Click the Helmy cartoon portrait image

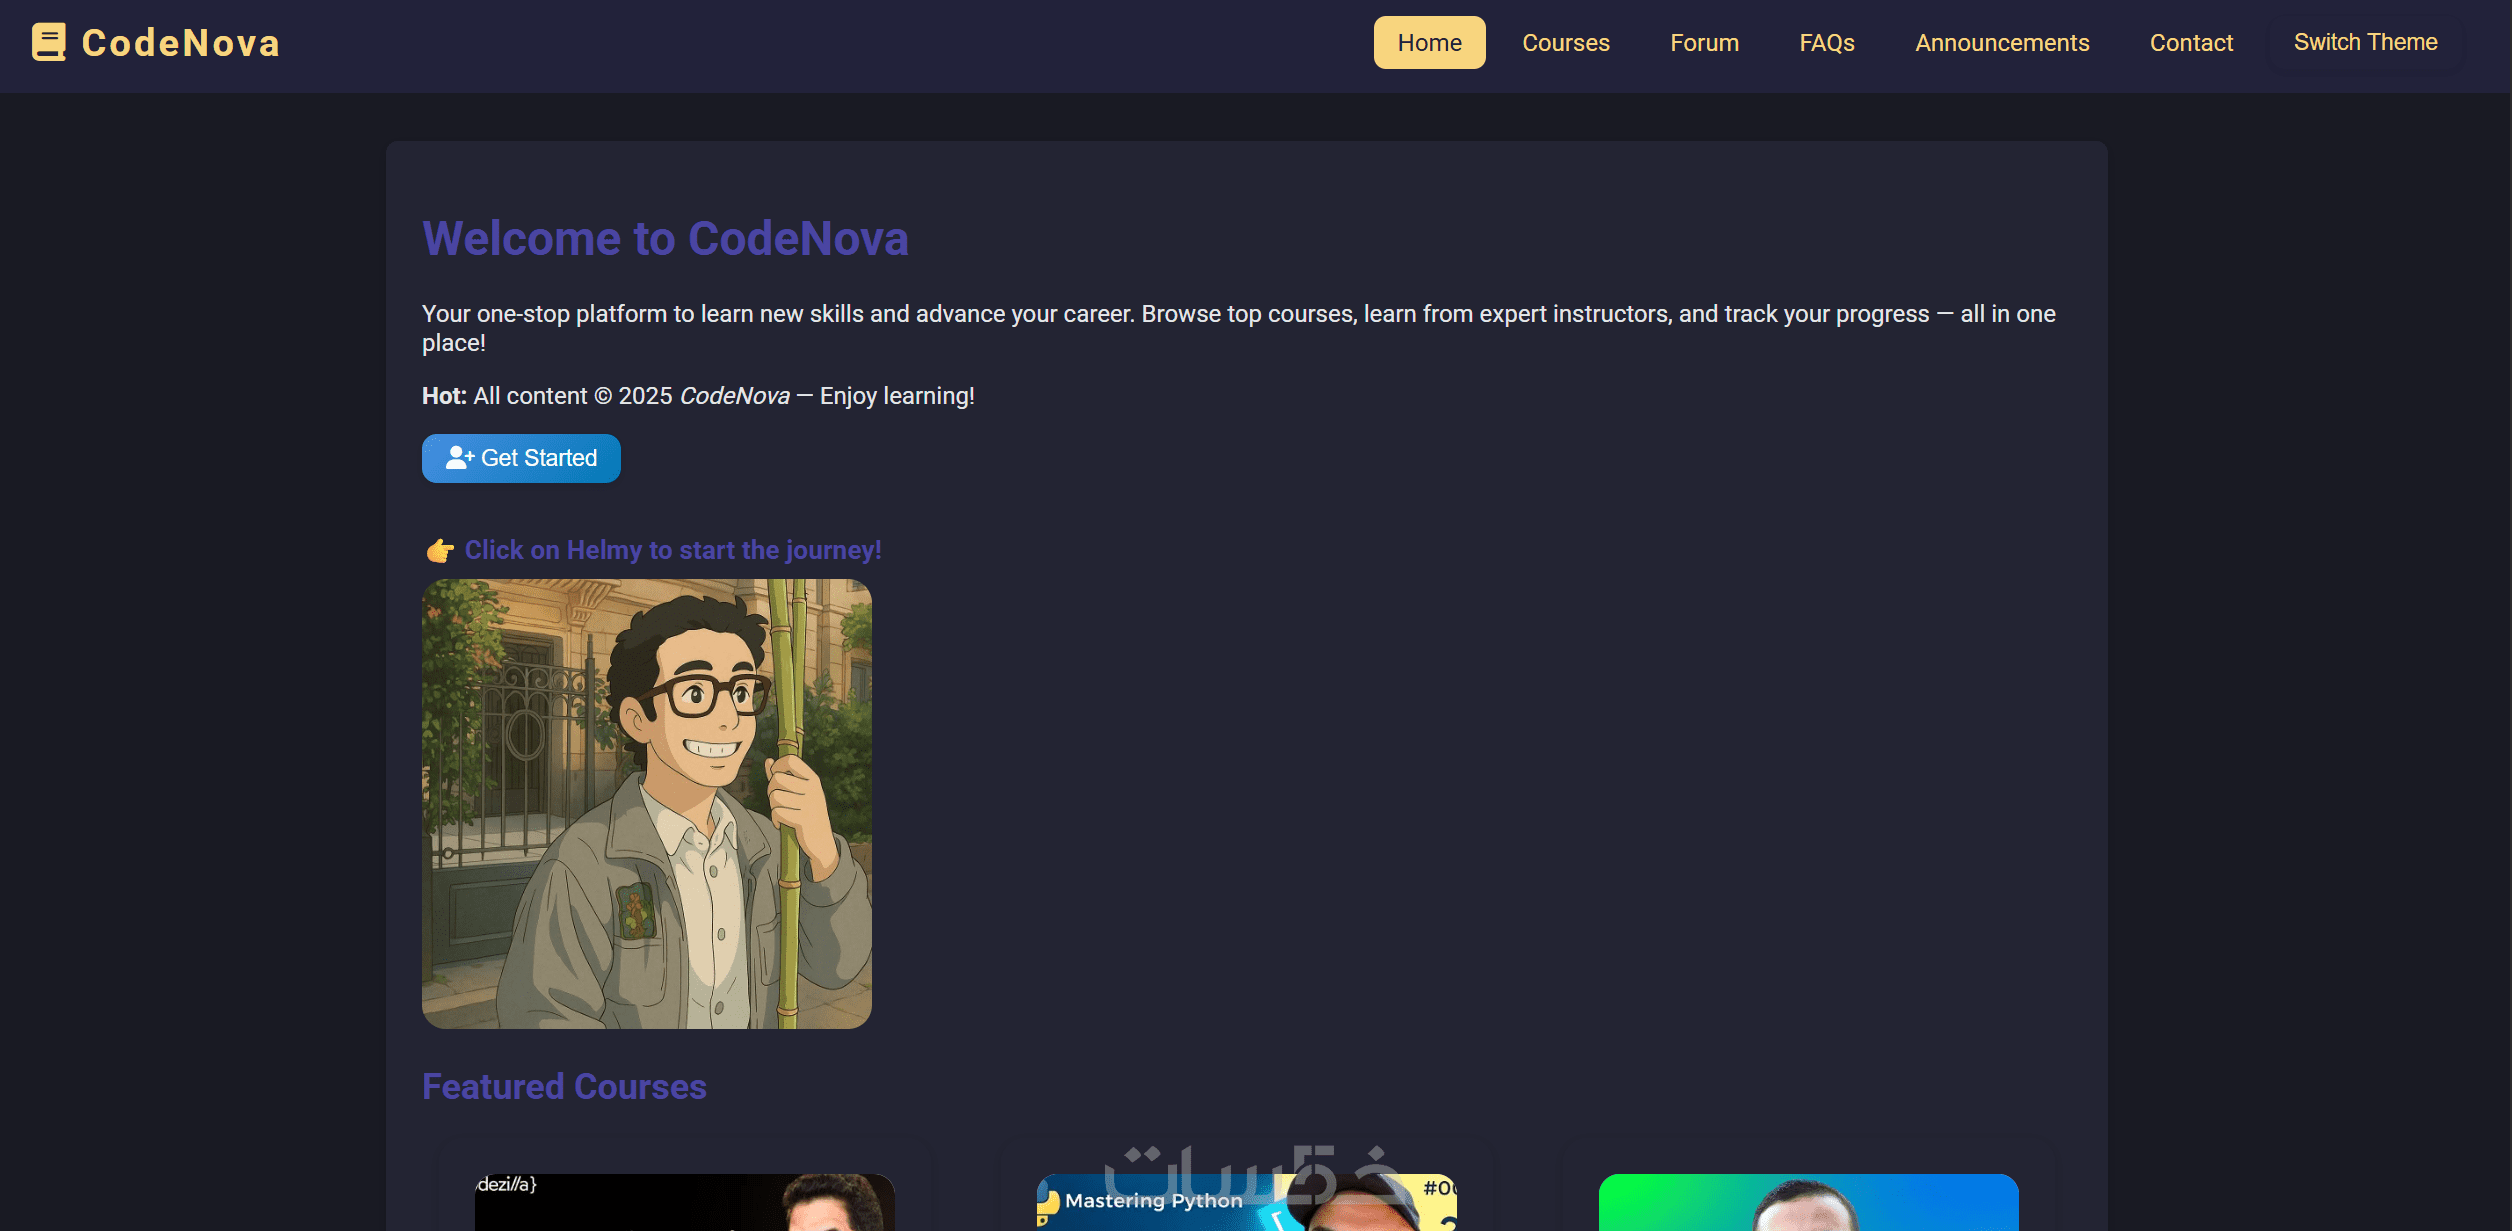(646, 803)
